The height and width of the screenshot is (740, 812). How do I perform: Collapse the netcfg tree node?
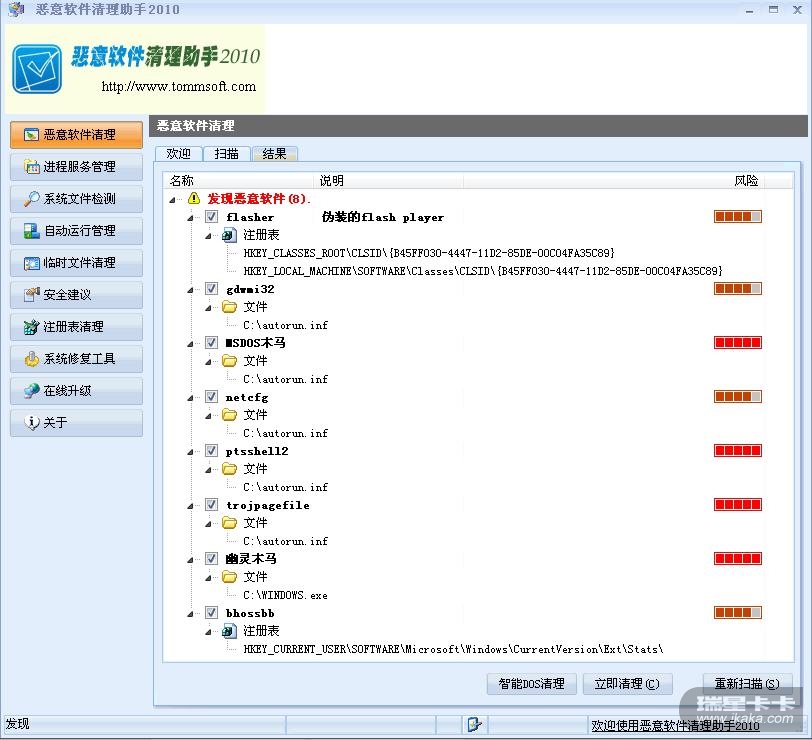click(x=190, y=398)
